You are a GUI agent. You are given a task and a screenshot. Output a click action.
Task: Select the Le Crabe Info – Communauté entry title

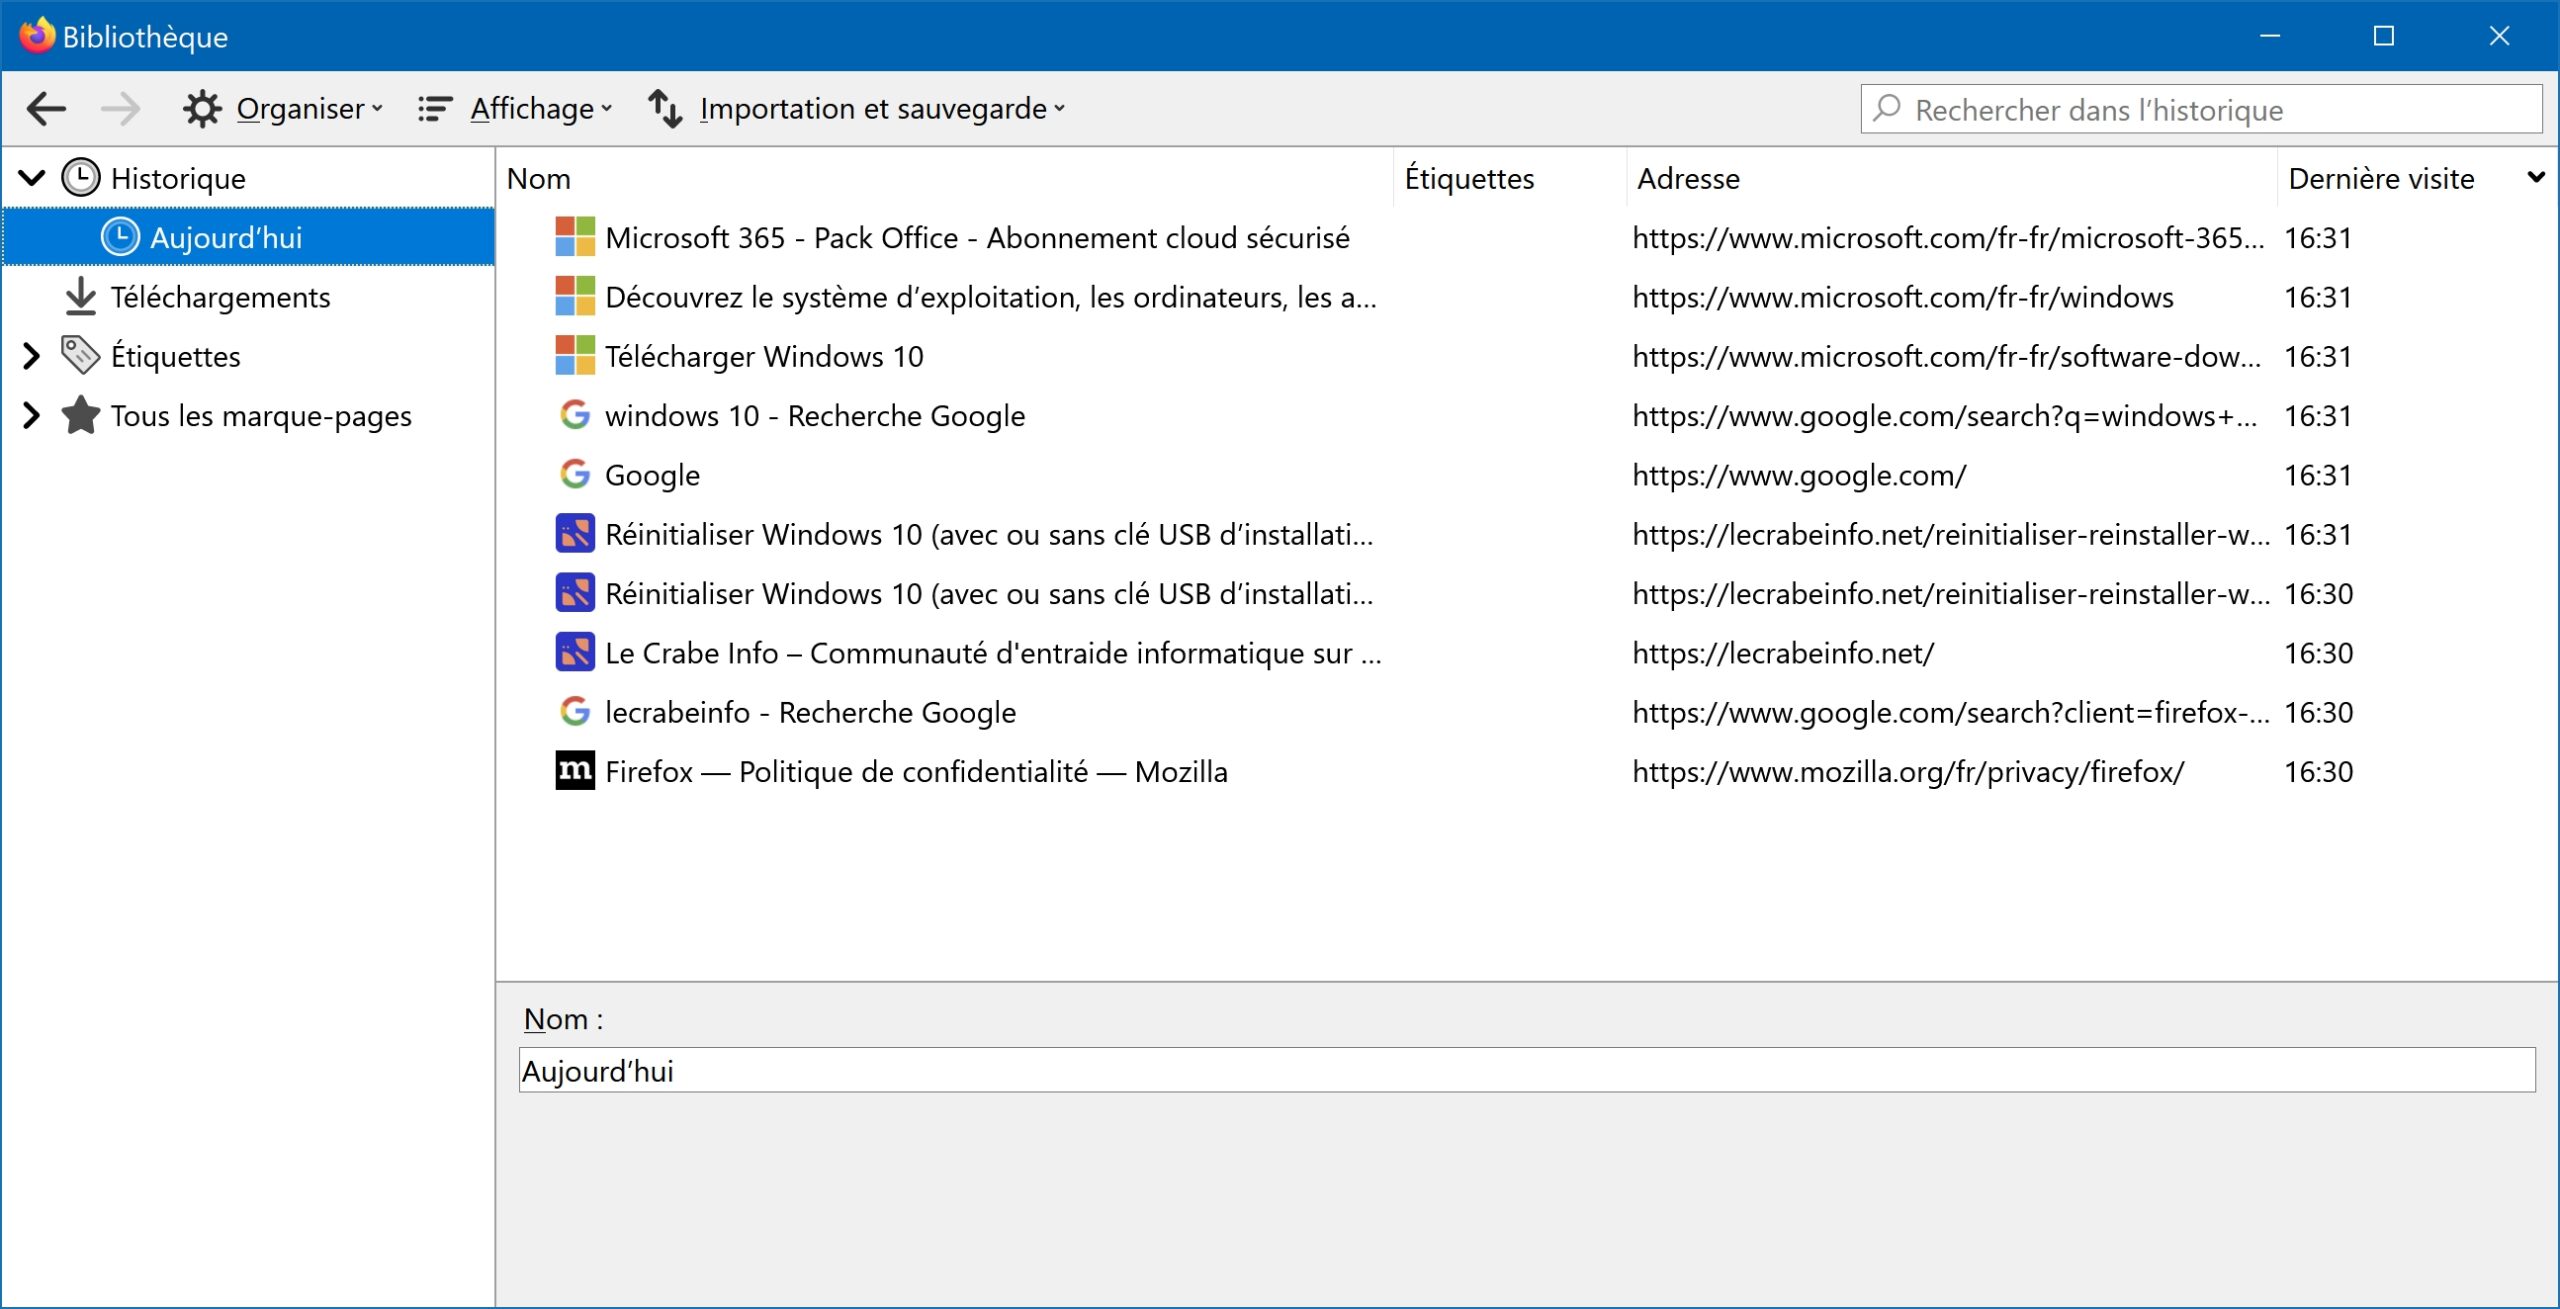point(993,653)
